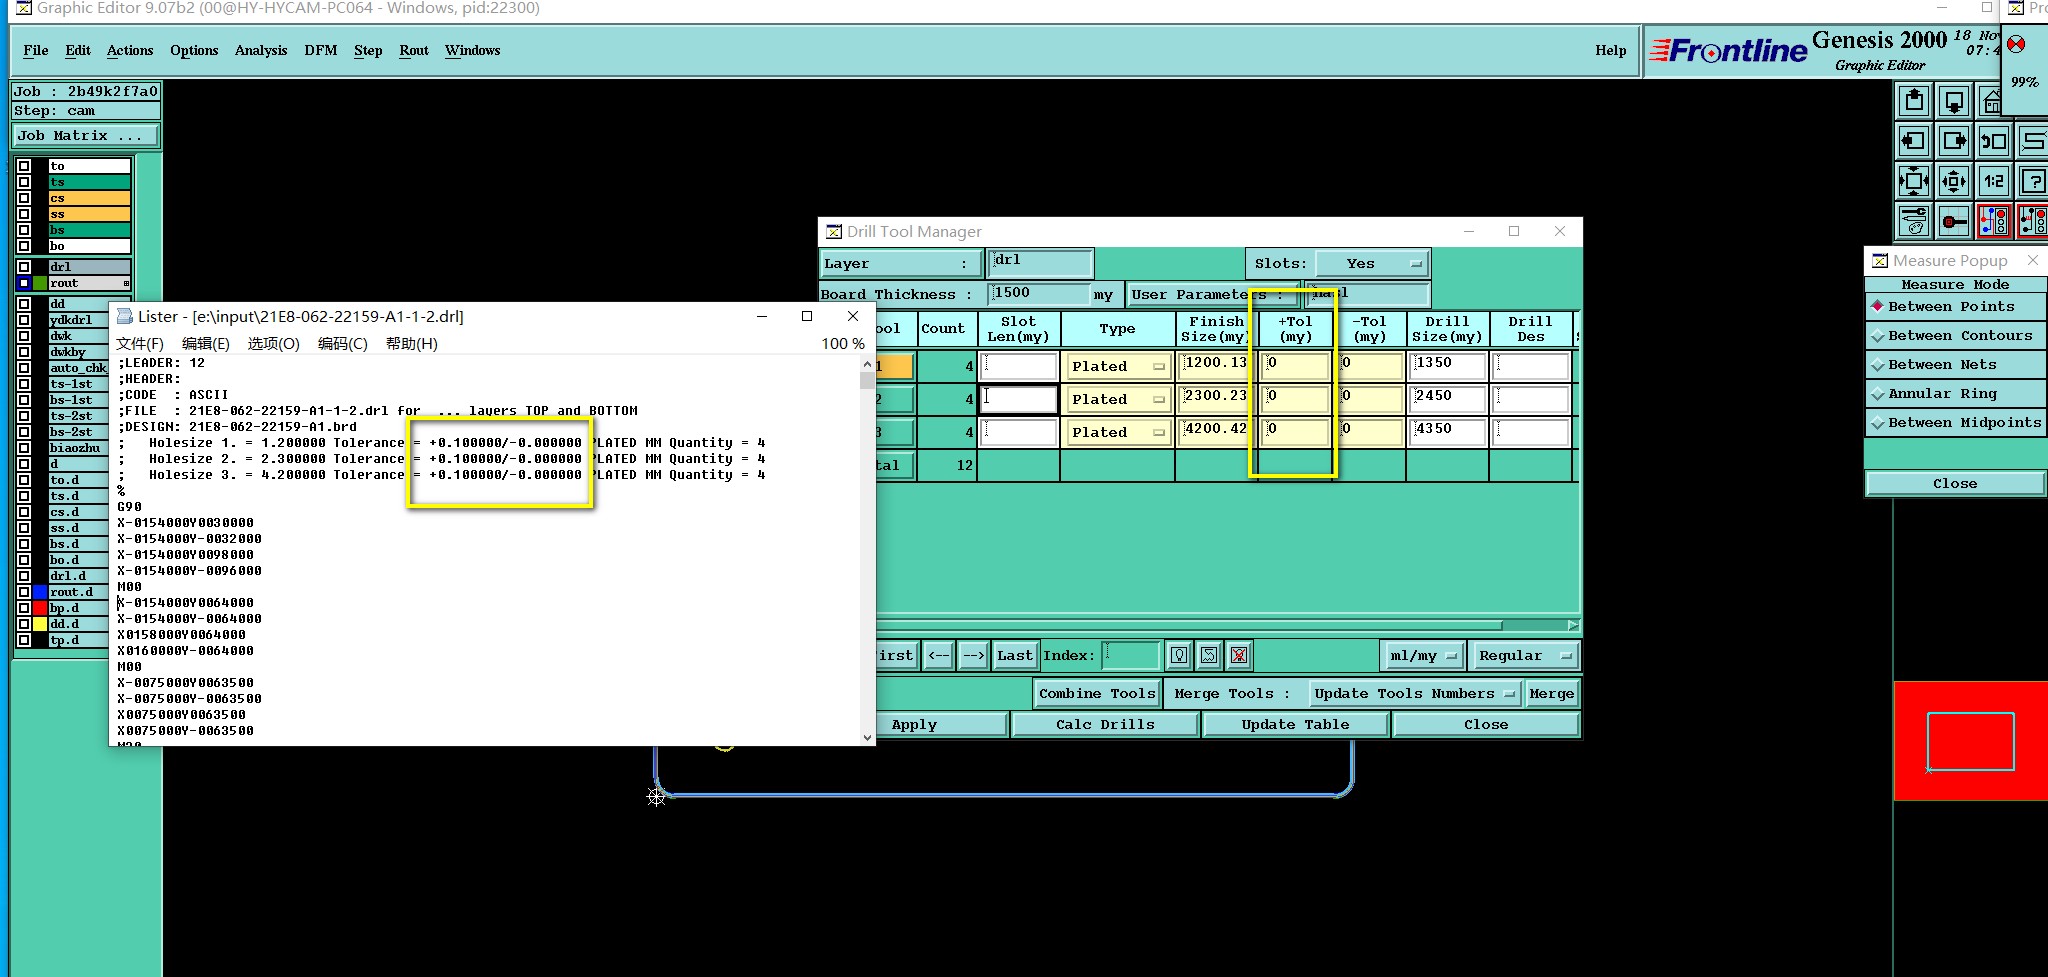This screenshot has width=2048, height=977.
Task: Click the move-layer-up icon in toolbar
Action: (1914, 101)
